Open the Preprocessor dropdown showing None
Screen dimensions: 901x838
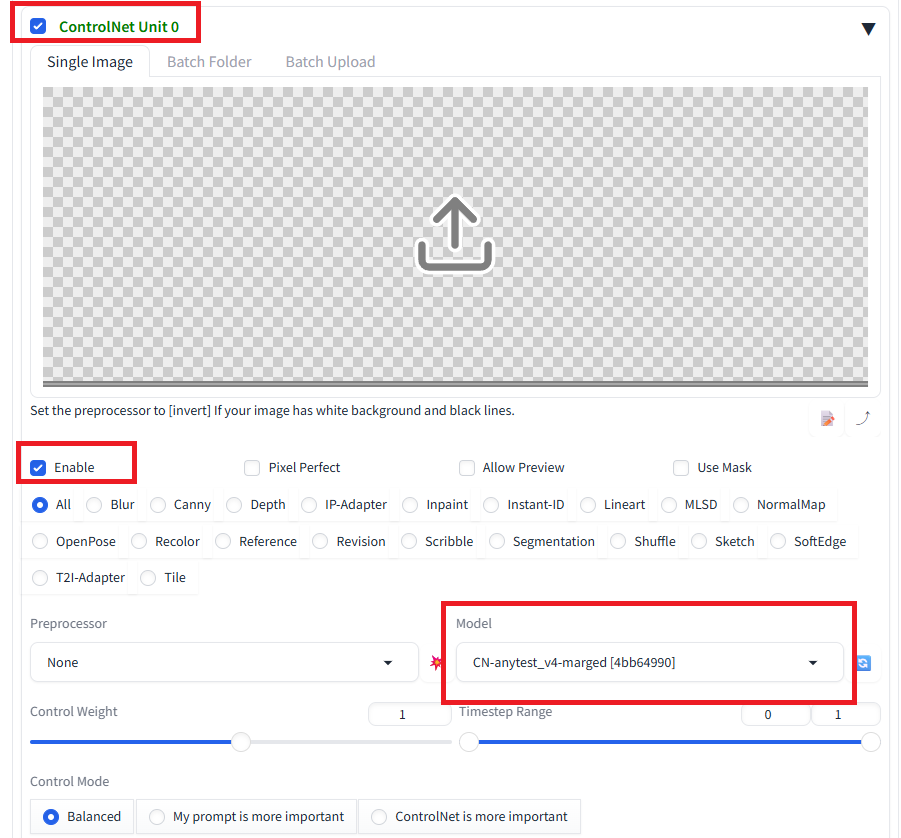[x=224, y=663]
